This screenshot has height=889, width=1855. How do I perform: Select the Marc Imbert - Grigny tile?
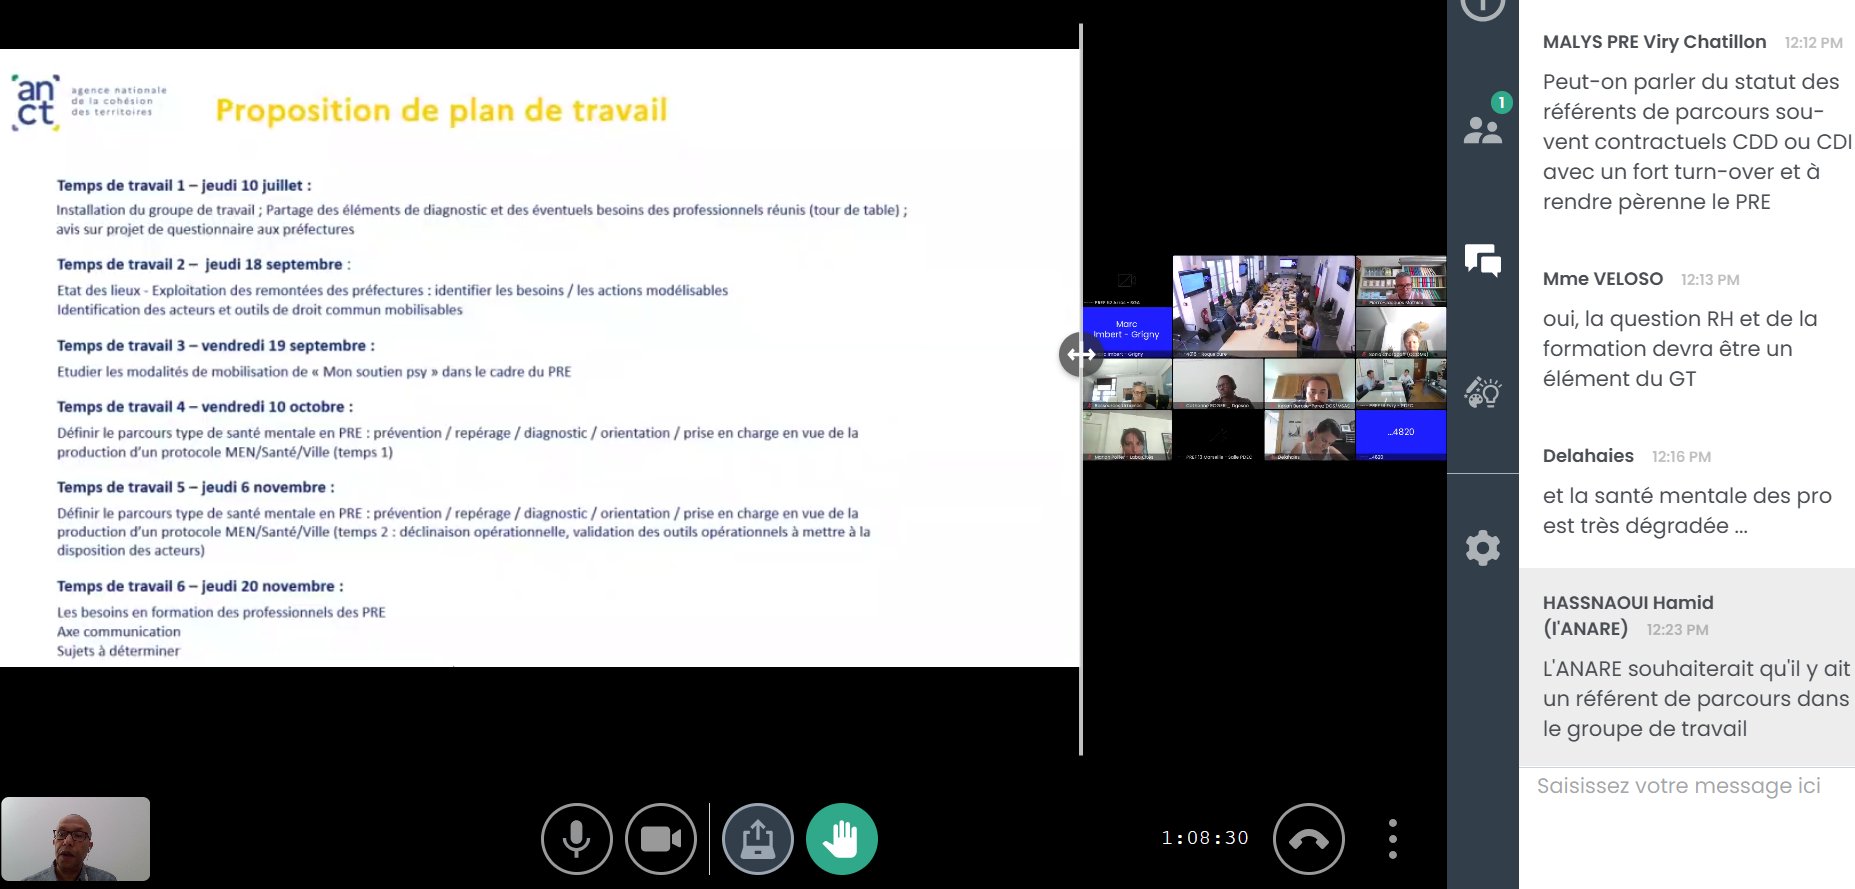(x=1127, y=331)
